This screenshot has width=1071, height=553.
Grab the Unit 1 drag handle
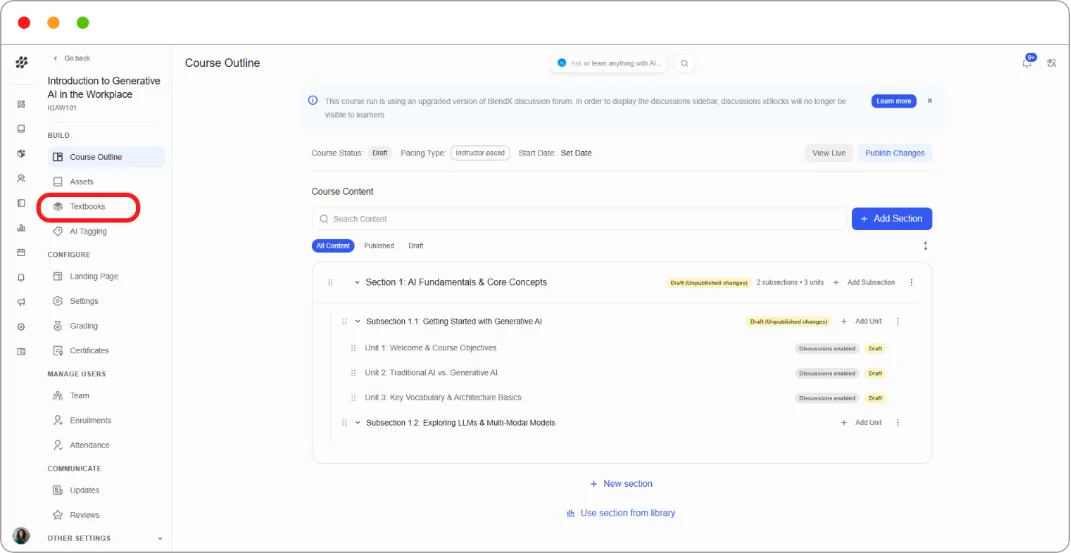coord(353,348)
